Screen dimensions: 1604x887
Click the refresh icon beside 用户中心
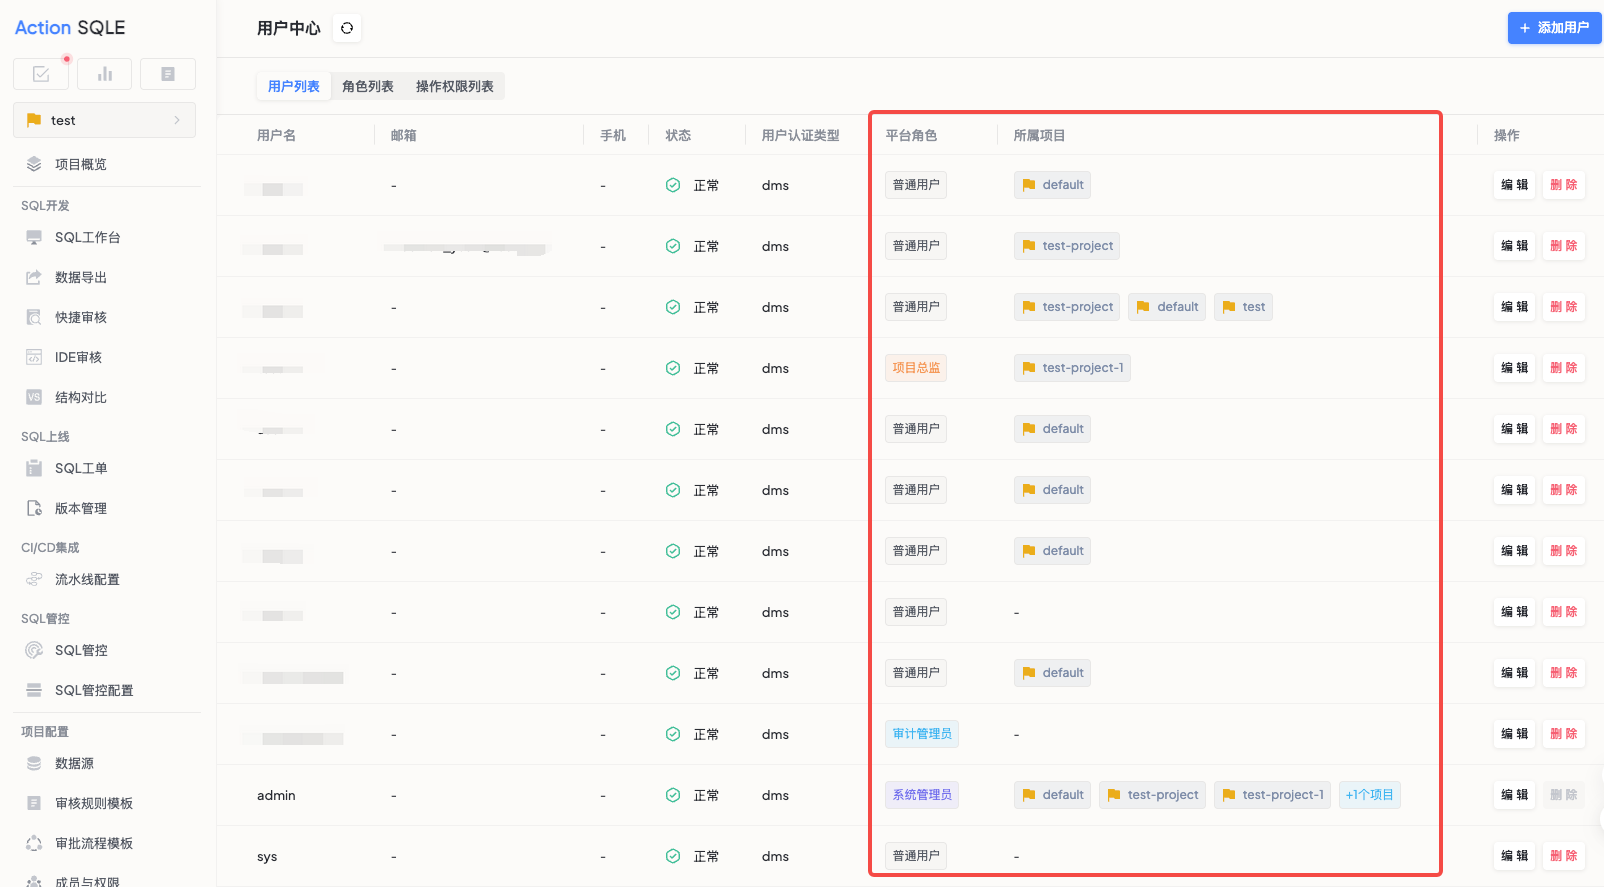347,28
